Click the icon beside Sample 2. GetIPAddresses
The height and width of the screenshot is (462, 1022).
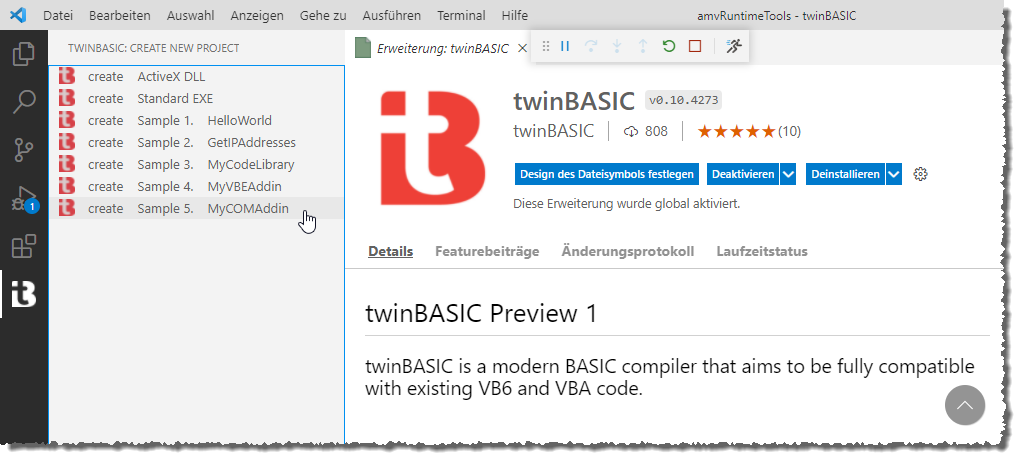tap(66, 142)
